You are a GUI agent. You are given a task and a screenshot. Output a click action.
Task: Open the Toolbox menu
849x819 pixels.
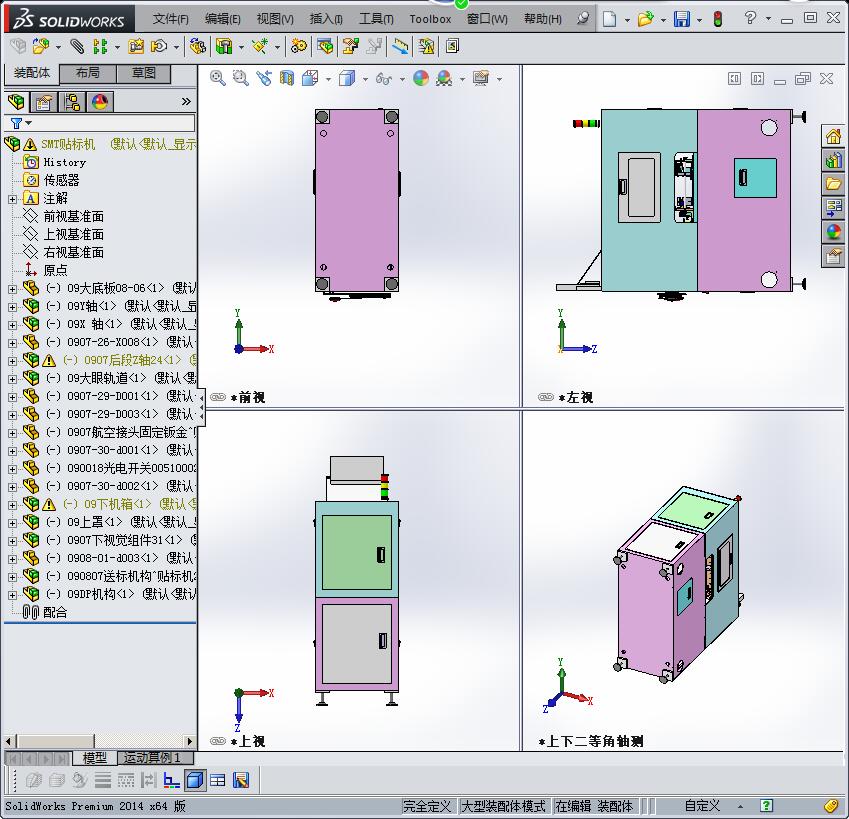point(430,19)
